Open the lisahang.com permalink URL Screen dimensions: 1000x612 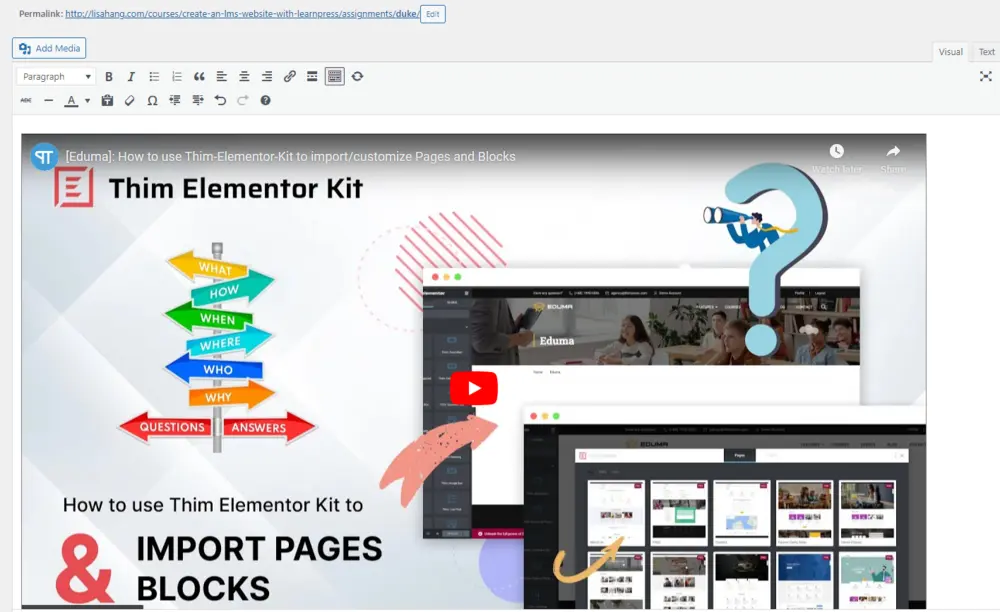242,13
